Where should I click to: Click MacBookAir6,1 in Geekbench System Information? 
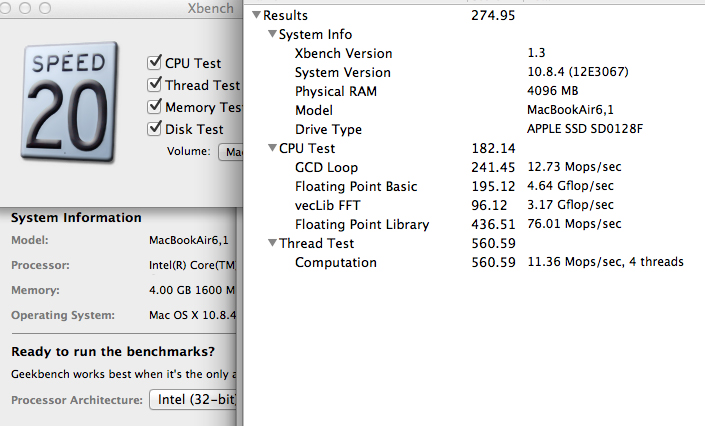tap(189, 240)
